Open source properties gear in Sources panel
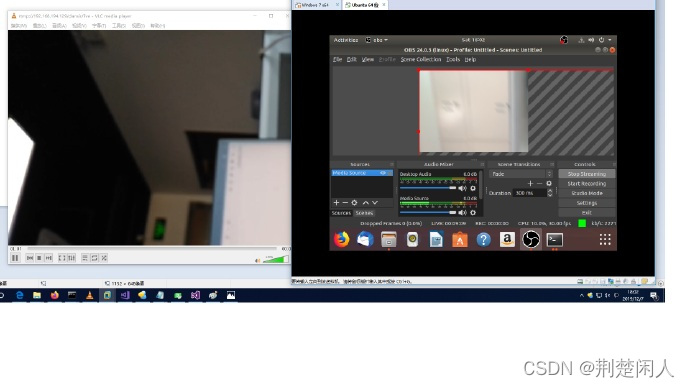 354,203
